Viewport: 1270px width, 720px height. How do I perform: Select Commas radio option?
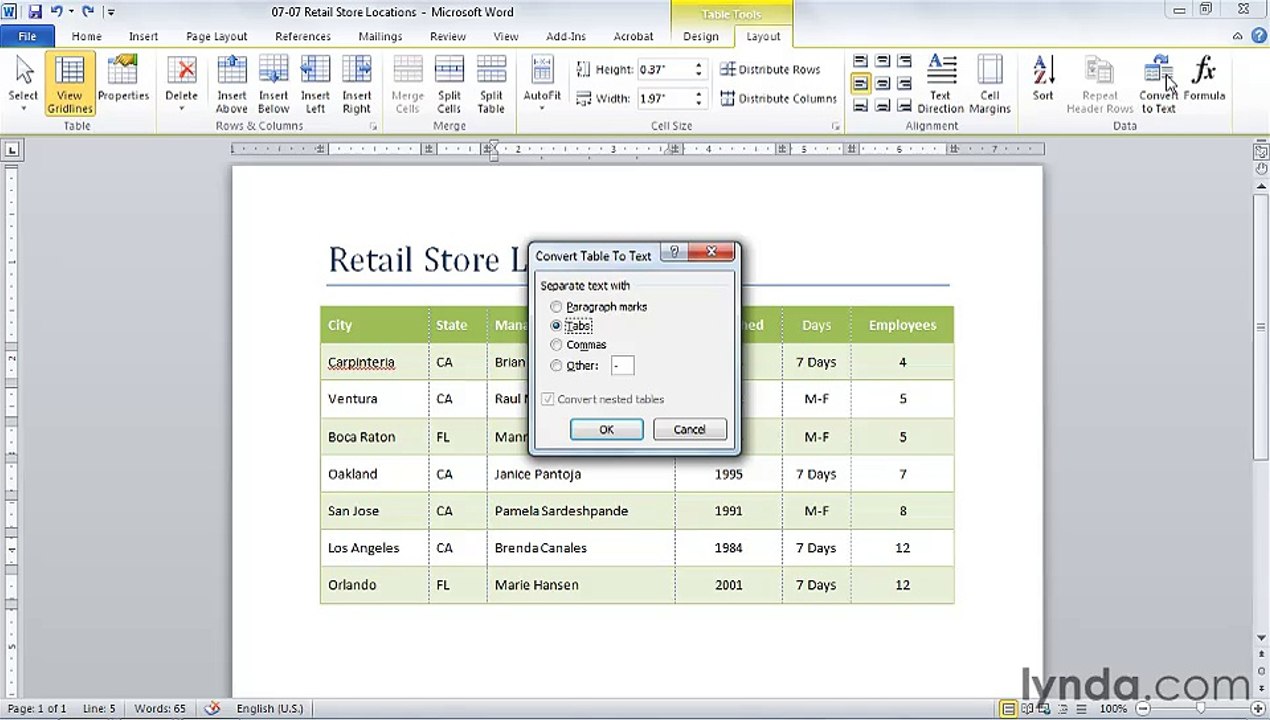tap(556, 345)
